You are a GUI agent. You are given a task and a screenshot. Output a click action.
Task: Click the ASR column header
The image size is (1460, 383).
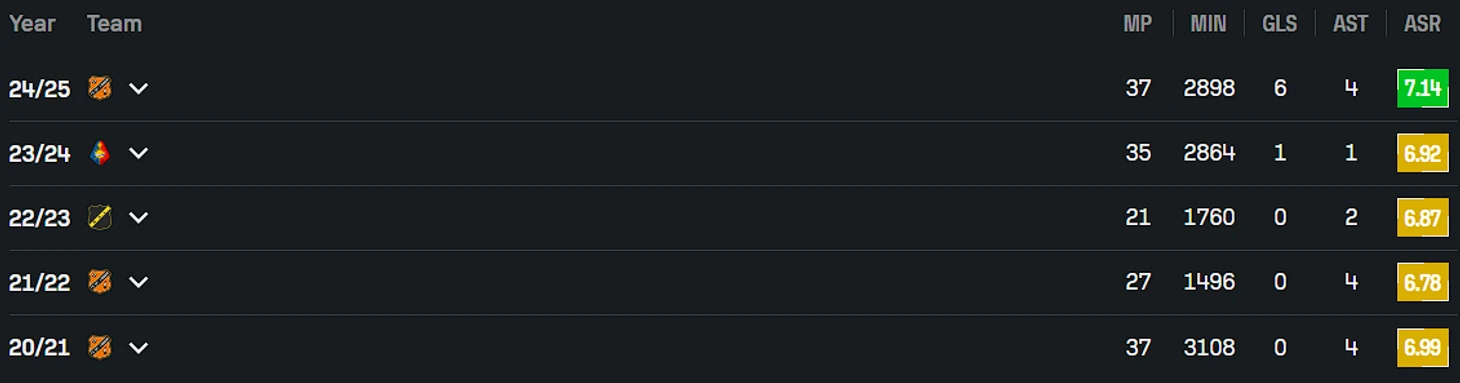point(1422,24)
